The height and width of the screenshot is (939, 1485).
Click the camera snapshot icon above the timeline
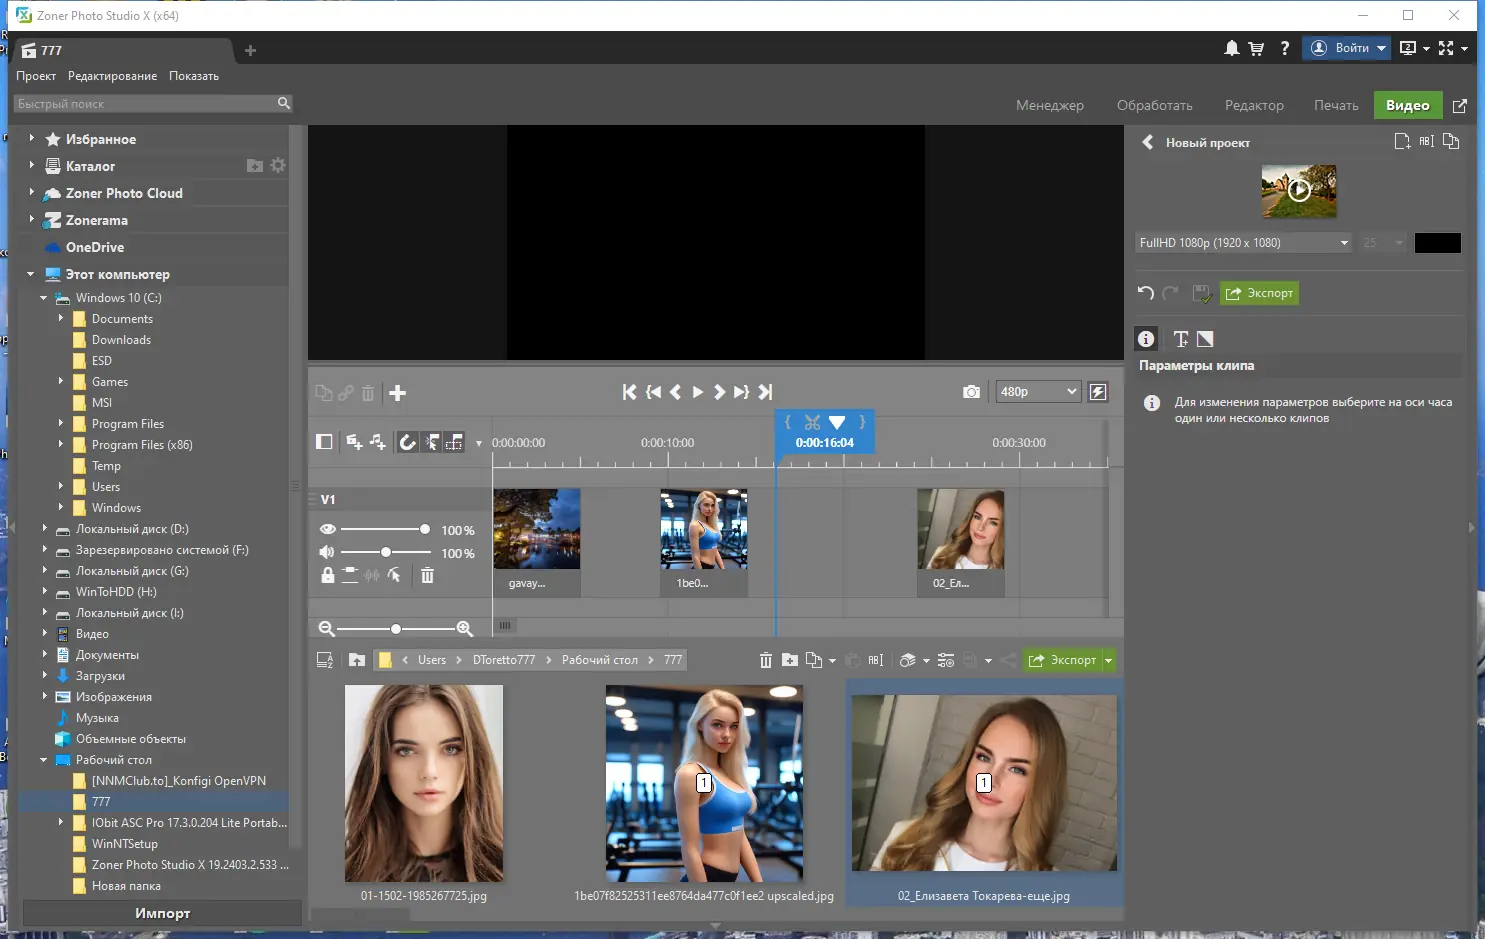click(971, 392)
